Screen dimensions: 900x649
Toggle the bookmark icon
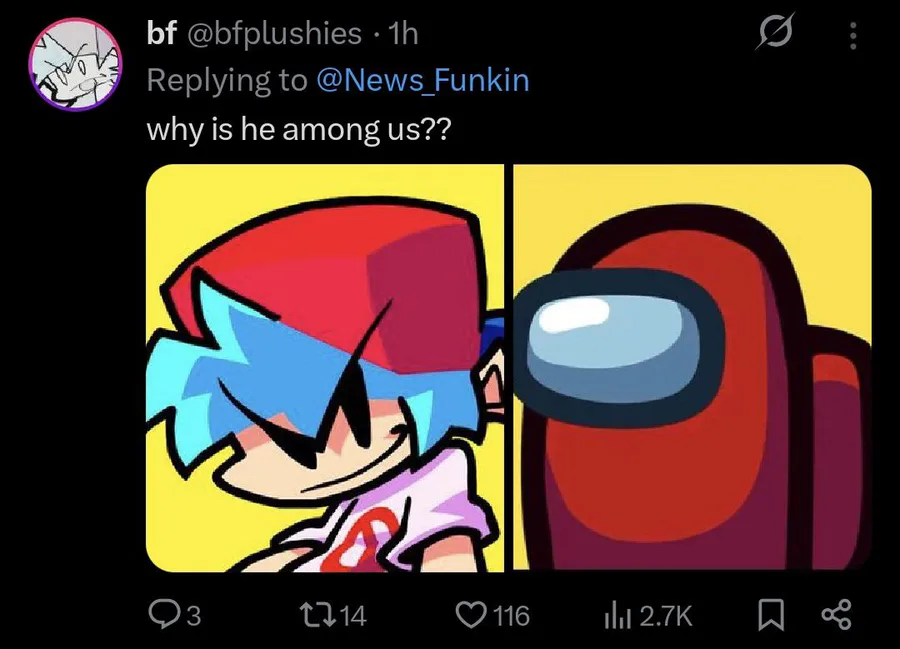[771, 615]
